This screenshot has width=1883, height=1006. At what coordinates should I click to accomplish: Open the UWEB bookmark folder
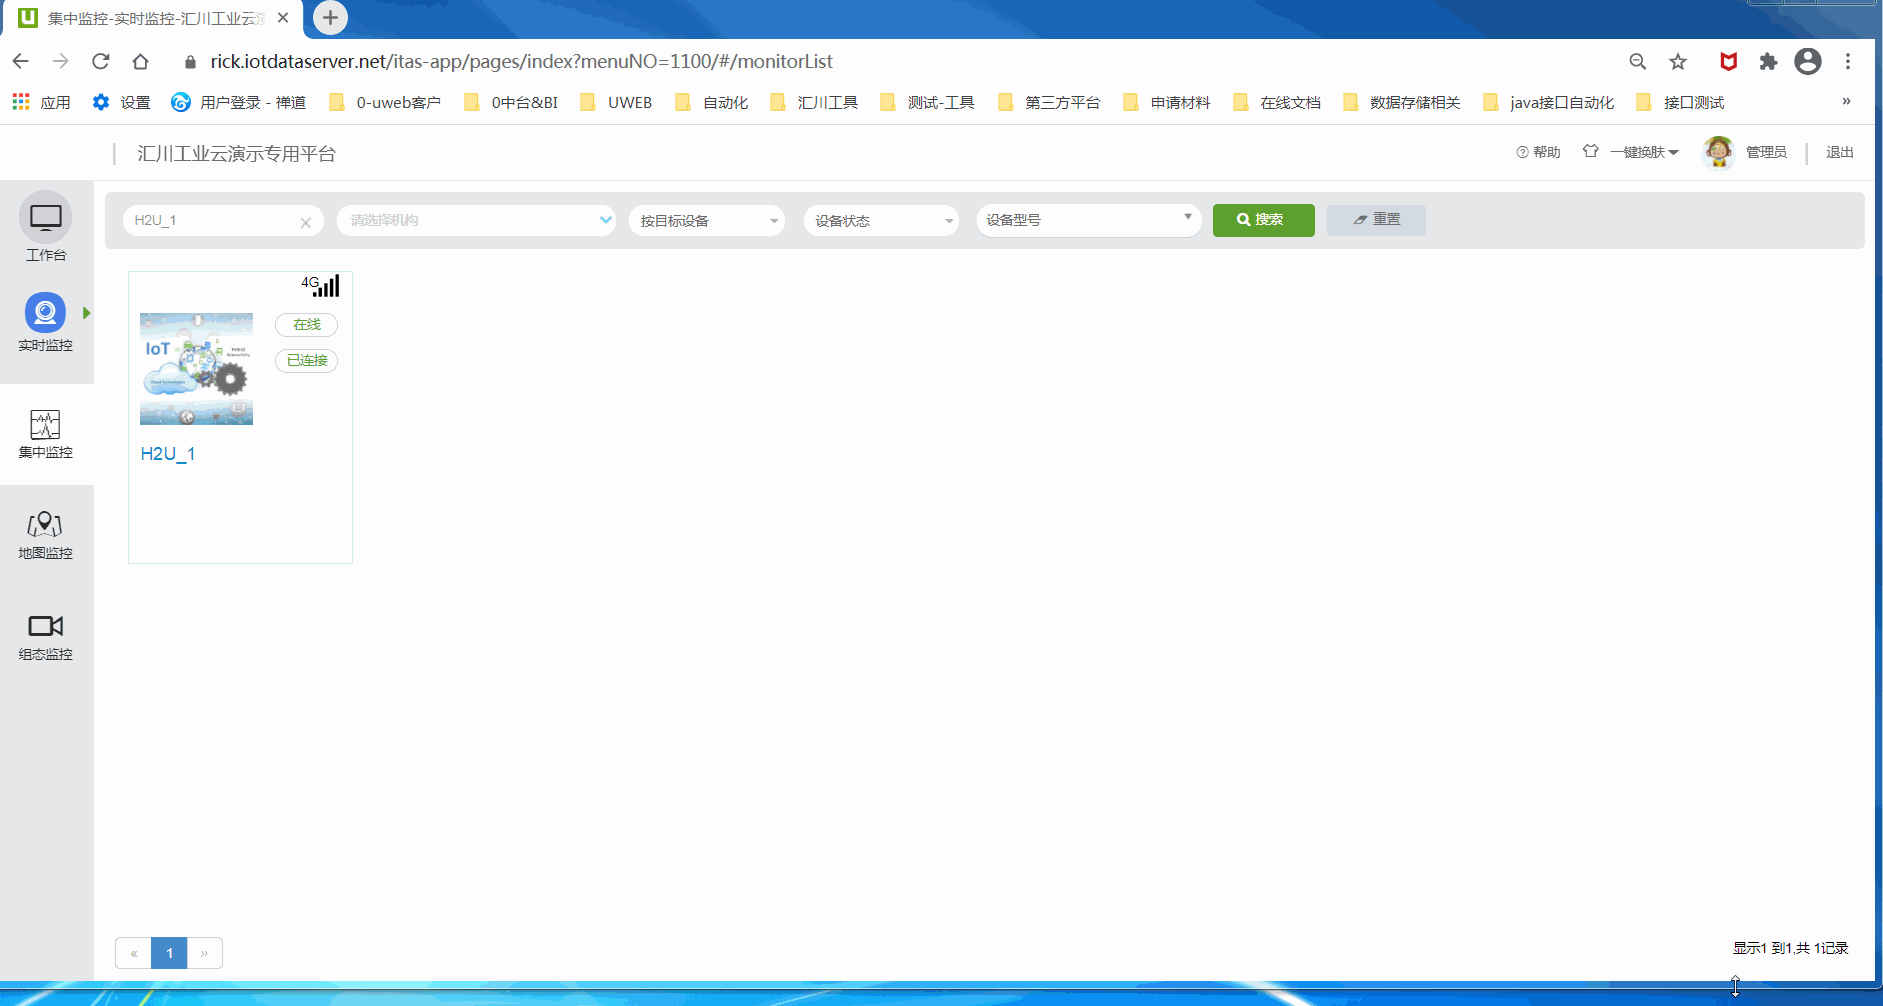click(x=616, y=102)
